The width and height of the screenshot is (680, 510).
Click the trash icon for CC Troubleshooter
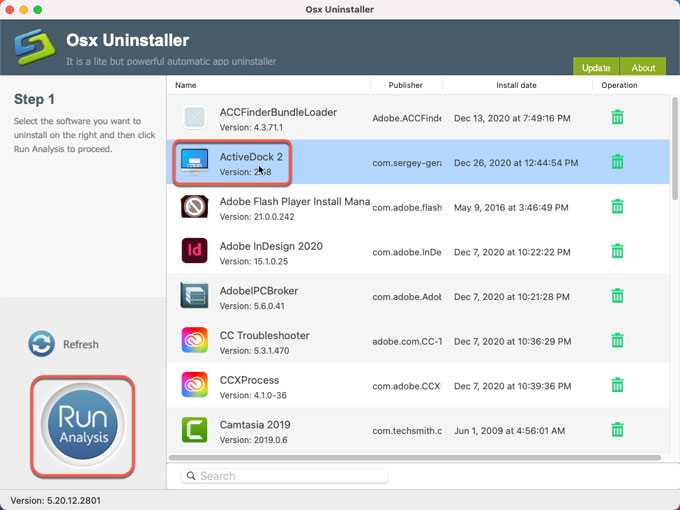click(x=617, y=340)
